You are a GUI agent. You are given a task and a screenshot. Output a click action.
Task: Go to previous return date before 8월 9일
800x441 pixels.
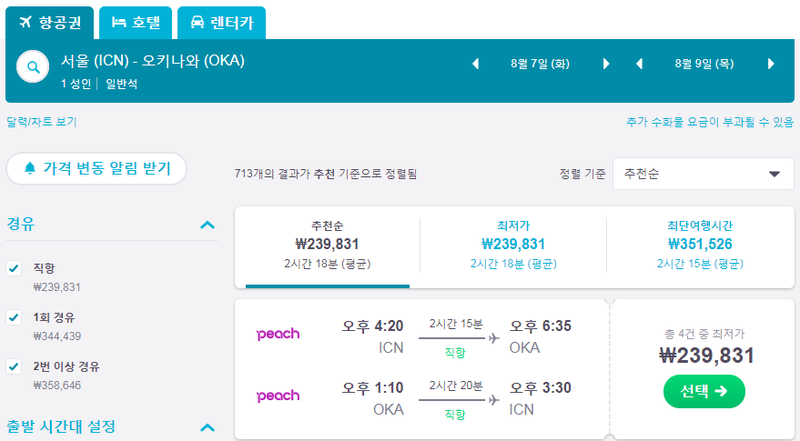pos(639,64)
